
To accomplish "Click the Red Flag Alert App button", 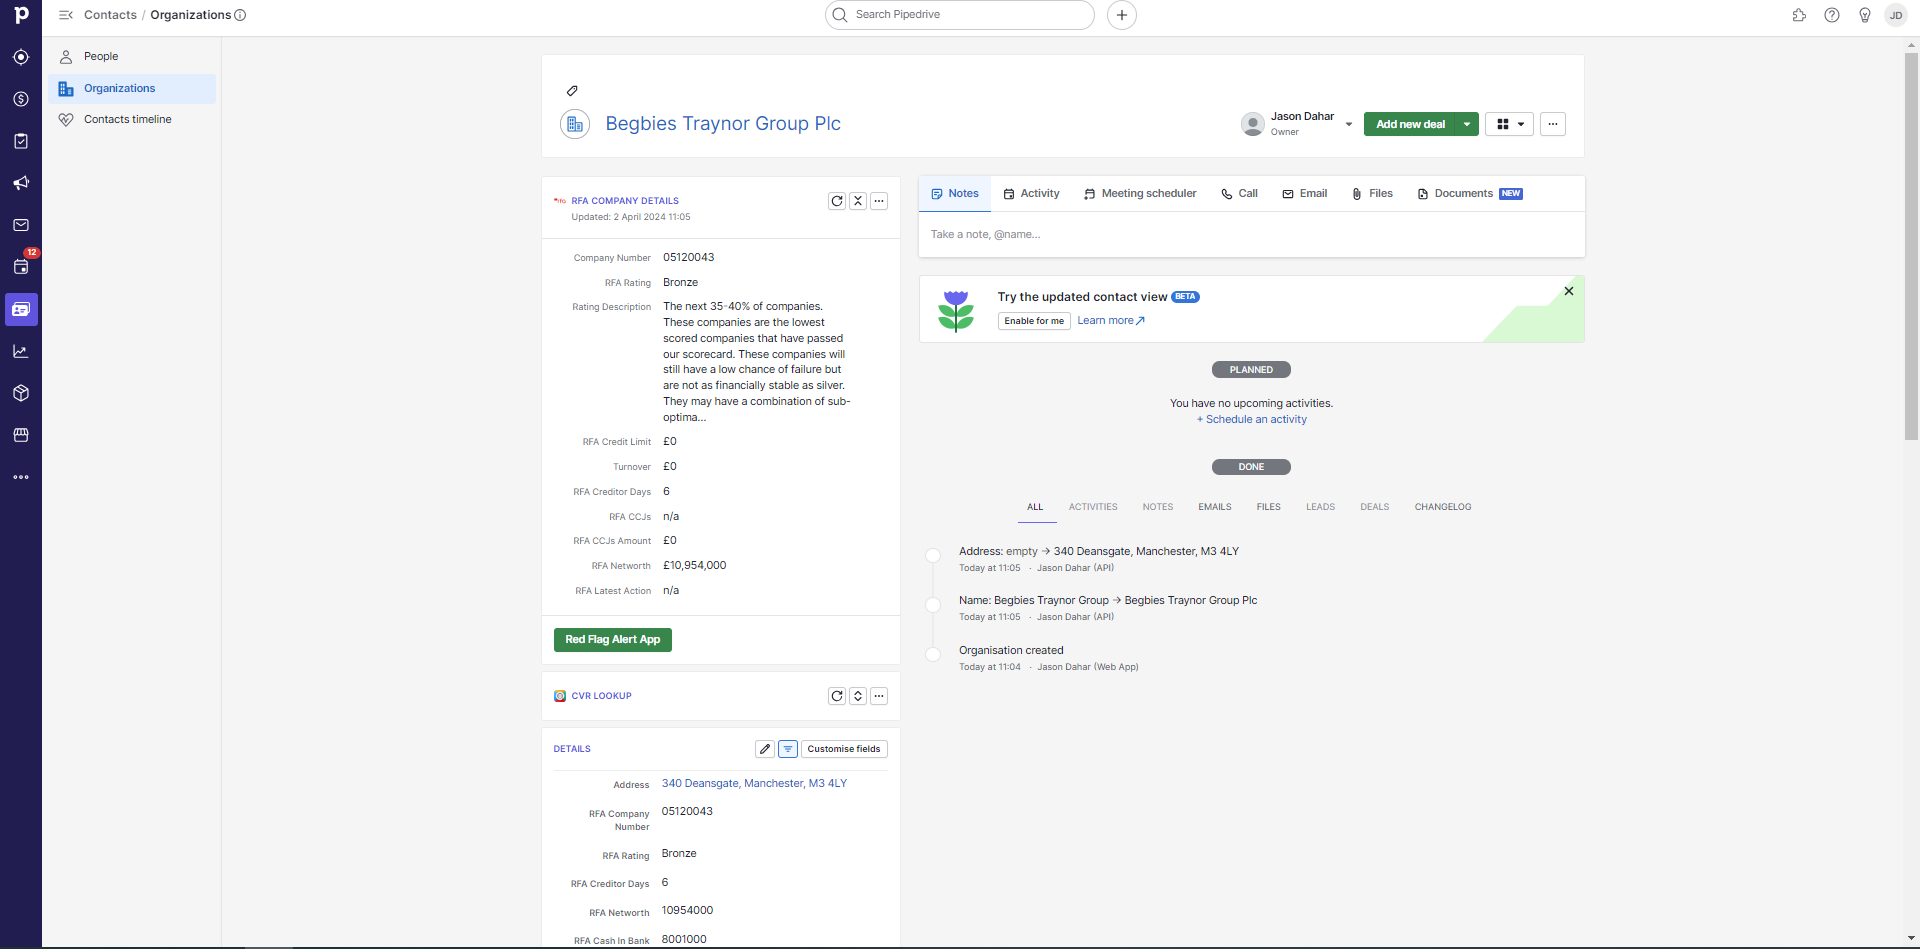I will (x=613, y=640).
